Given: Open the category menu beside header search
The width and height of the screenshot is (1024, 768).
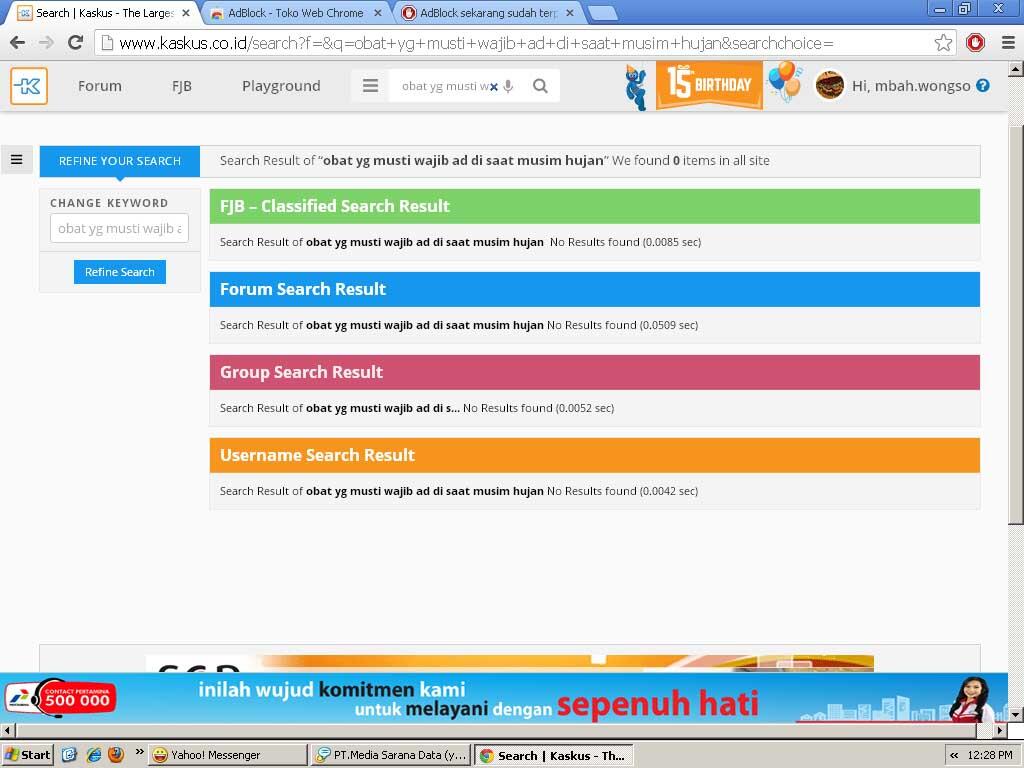Looking at the screenshot, I should 370,86.
